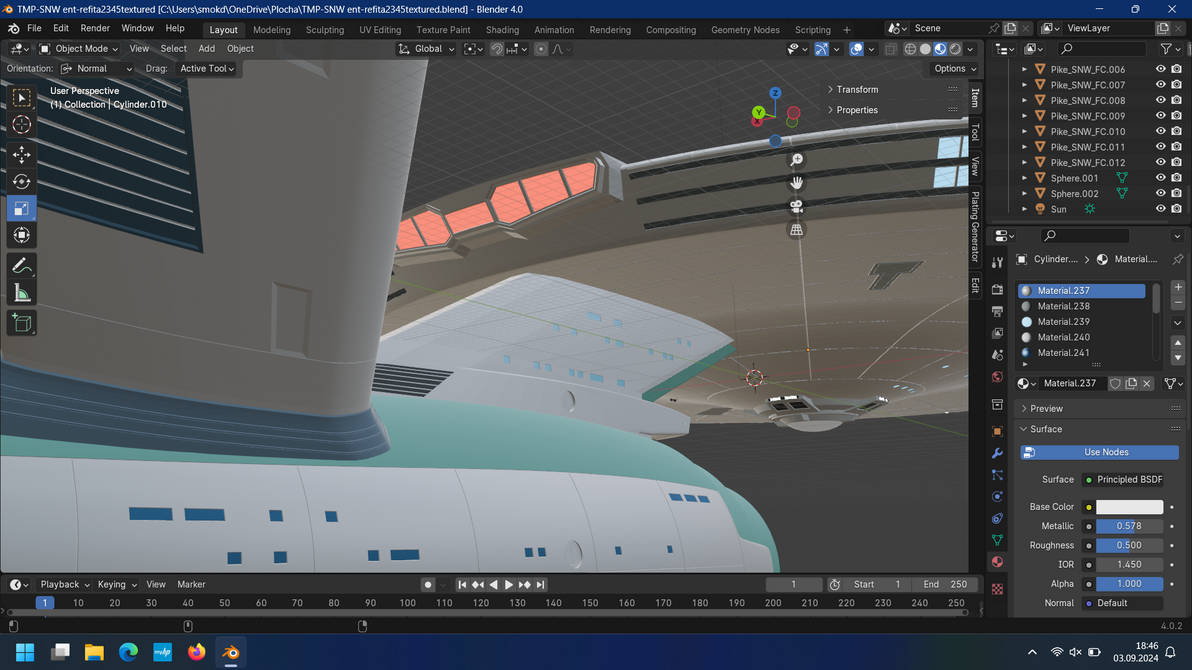Click the pan view hand icon
1192x670 pixels.
796,183
